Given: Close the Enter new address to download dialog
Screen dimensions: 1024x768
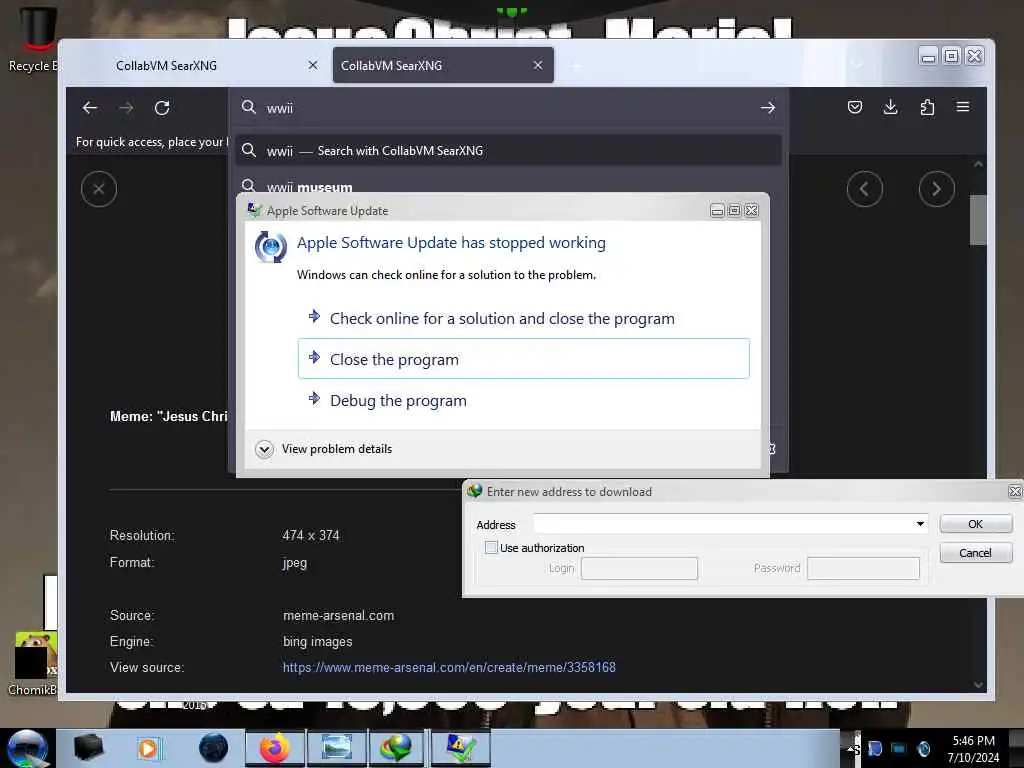Looking at the screenshot, I should click(1014, 491).
